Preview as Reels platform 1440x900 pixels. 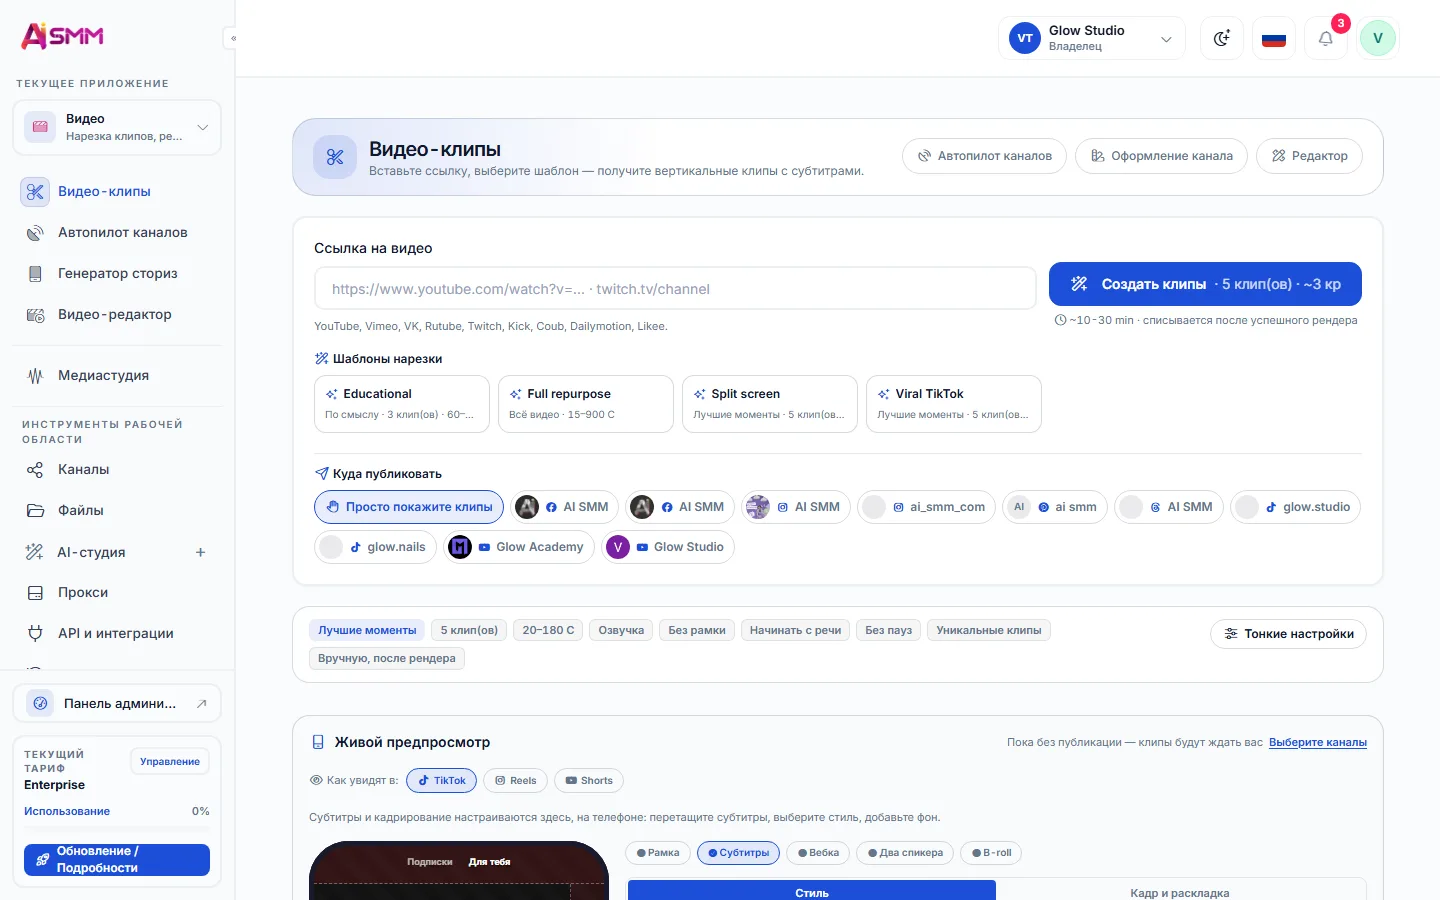click(515, 781)
